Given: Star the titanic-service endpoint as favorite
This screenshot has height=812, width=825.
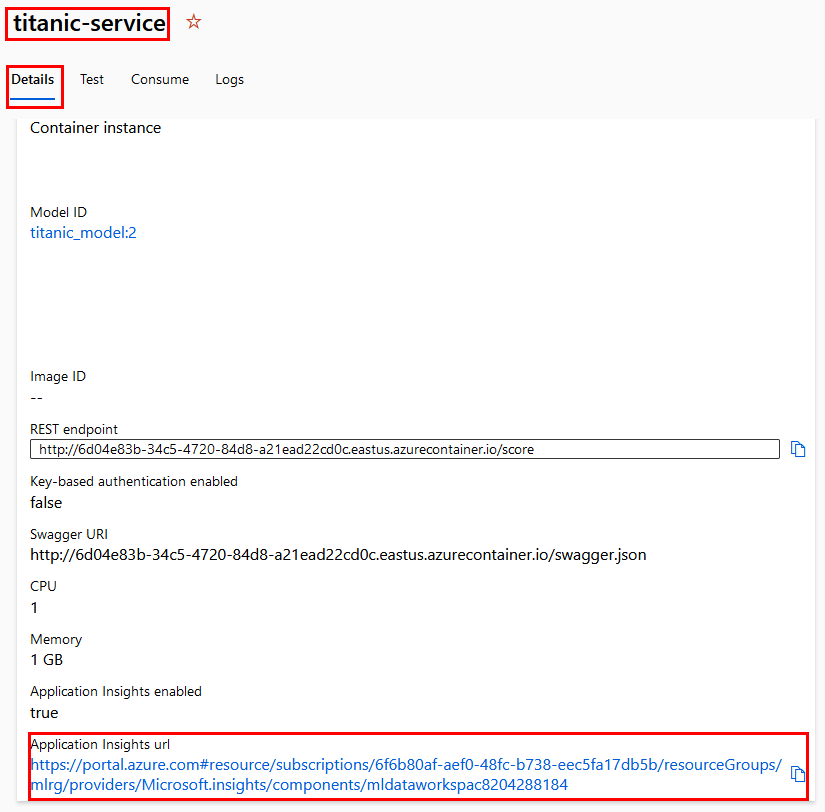Looking at the screenshot, I should pyautogui.click(x=194, y=22).
